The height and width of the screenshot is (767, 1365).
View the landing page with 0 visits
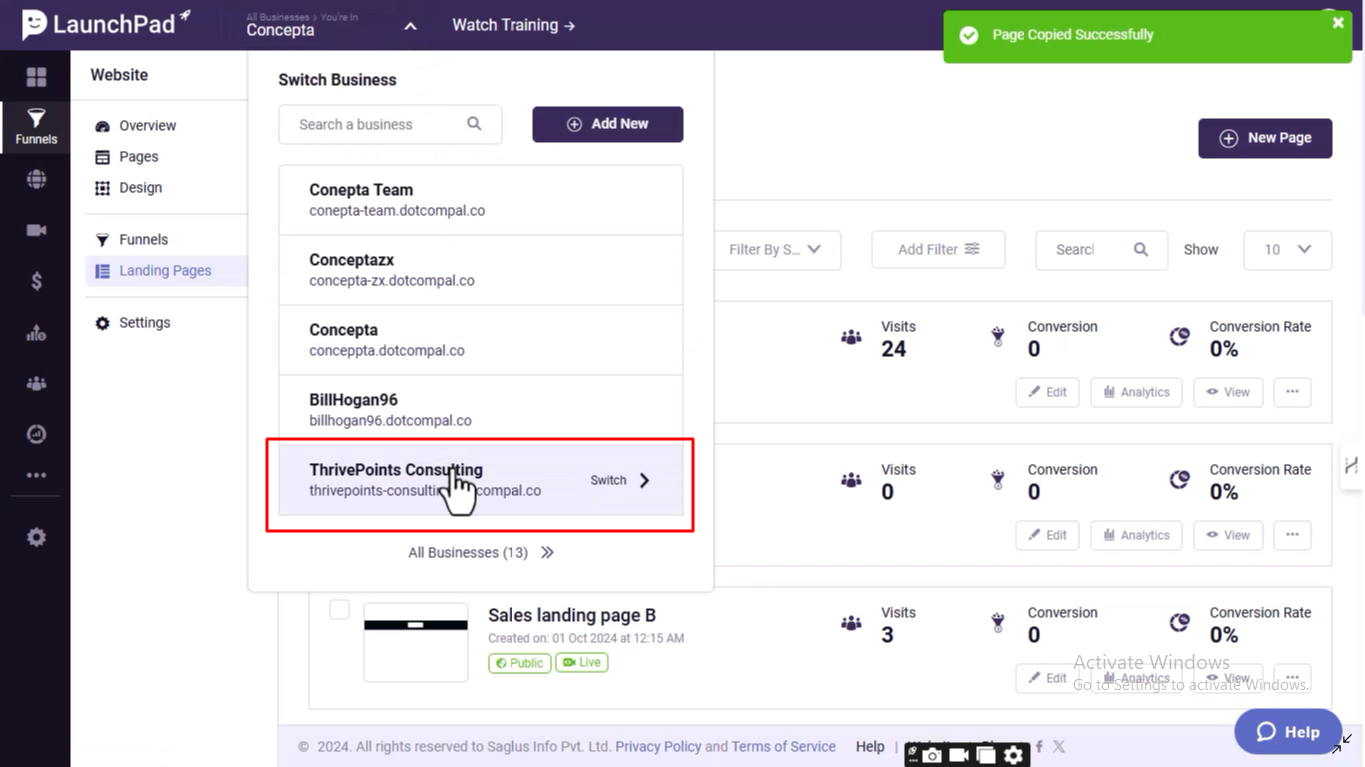pyautogui.click(x=1228, y=535)
